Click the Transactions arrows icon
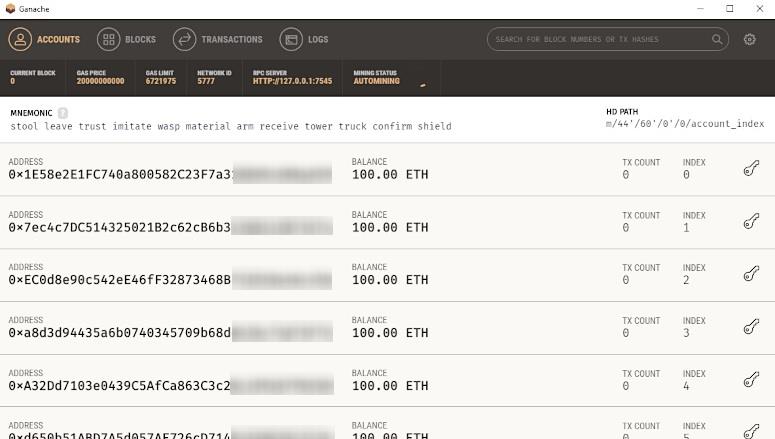Screen dimensions: 775x439 click(x=184, y=40)
